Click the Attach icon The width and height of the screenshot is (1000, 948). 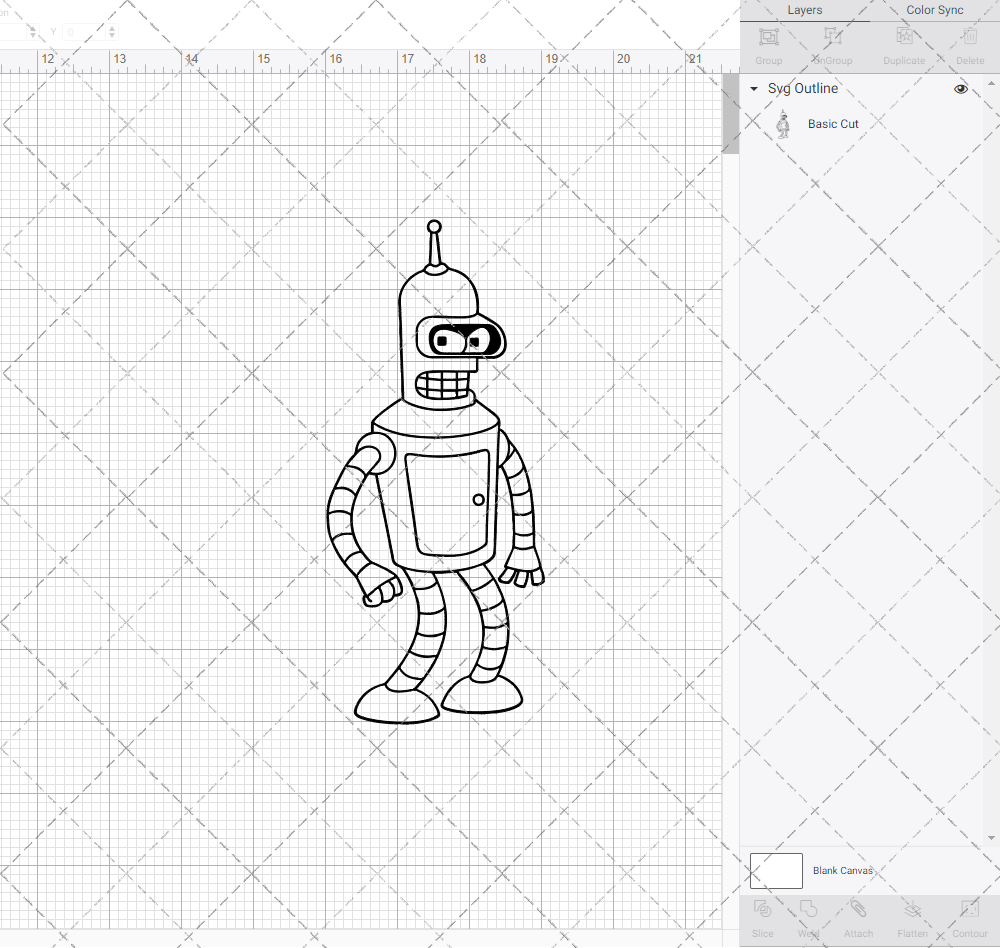tap(858, 915)
